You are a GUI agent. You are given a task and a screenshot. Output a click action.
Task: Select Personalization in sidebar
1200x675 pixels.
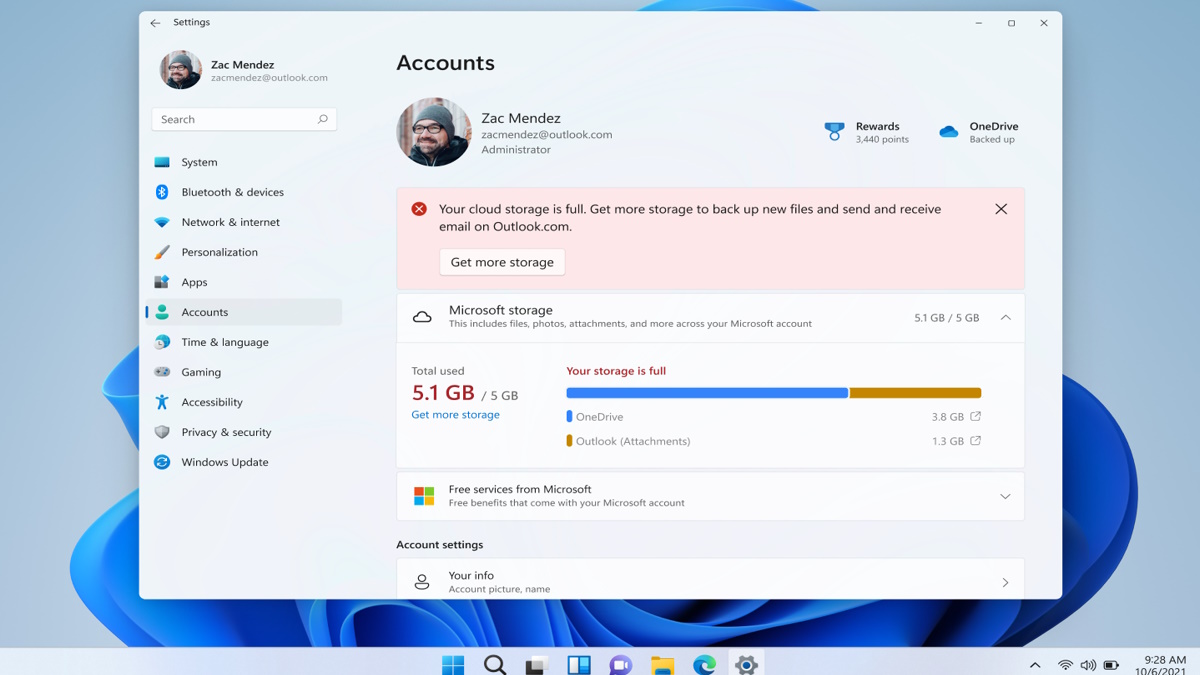coord(244,252)
